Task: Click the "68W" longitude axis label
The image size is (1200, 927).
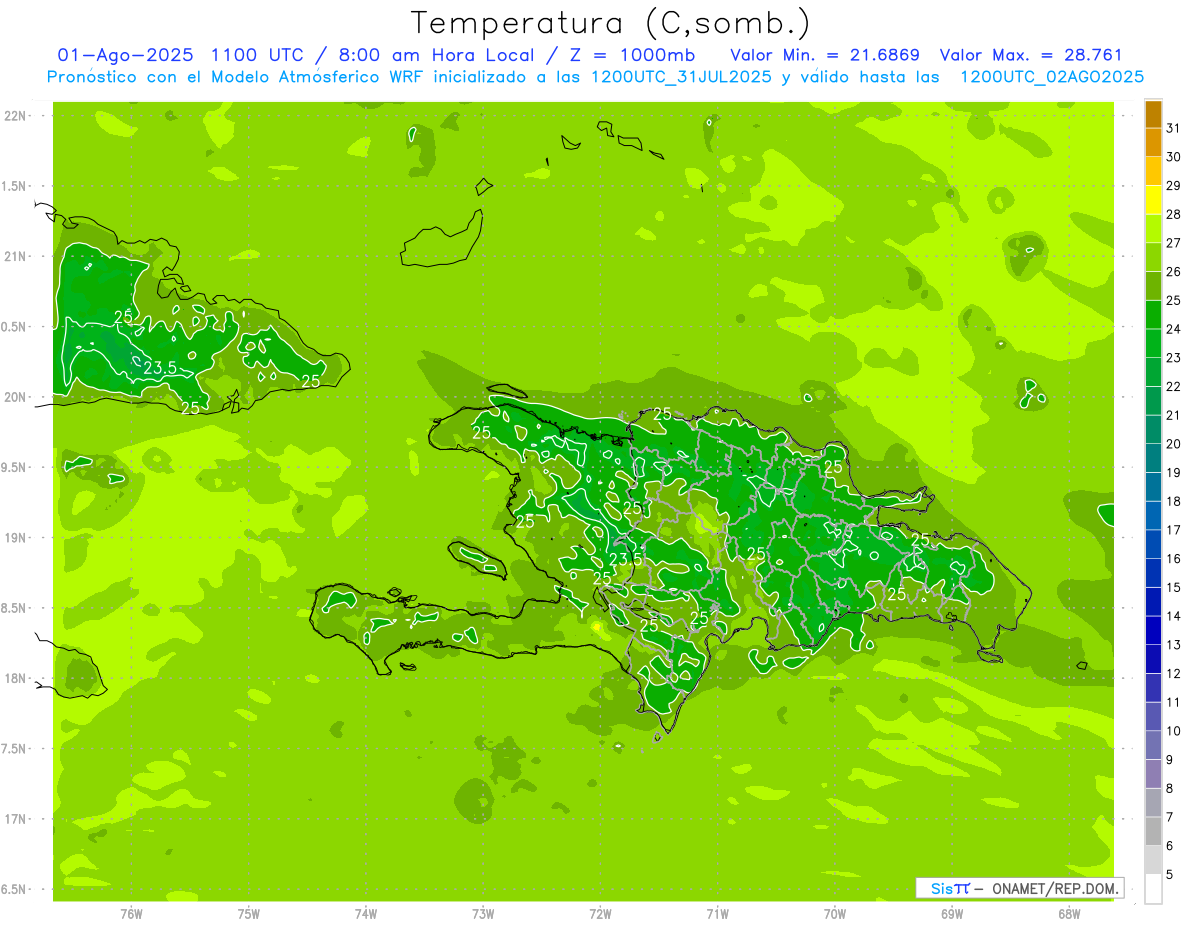Action: [1069, 913]
